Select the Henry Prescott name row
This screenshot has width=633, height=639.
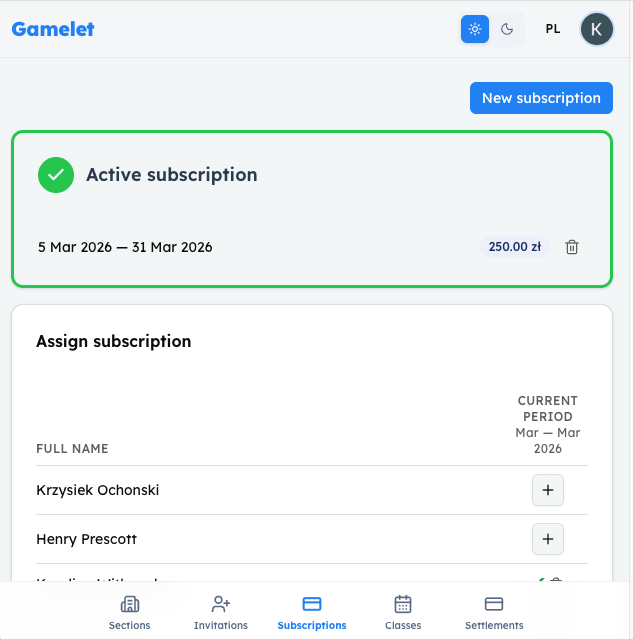coord(87,539)
